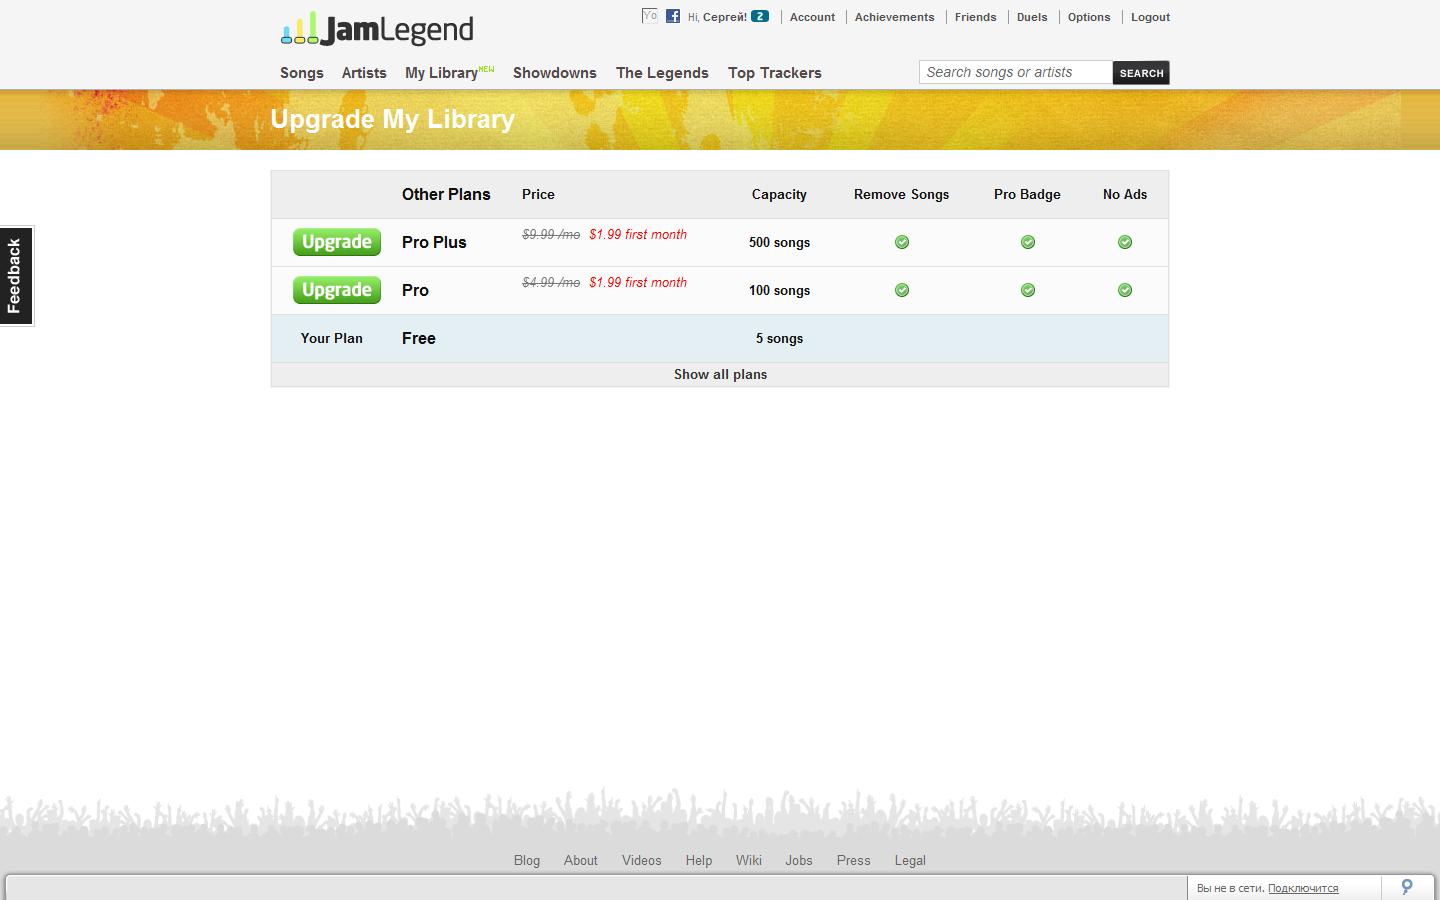The height and width of the screenshot is (900, 1440).
Task: Focus the search songs or artists field
Action: click(1016, 72)
